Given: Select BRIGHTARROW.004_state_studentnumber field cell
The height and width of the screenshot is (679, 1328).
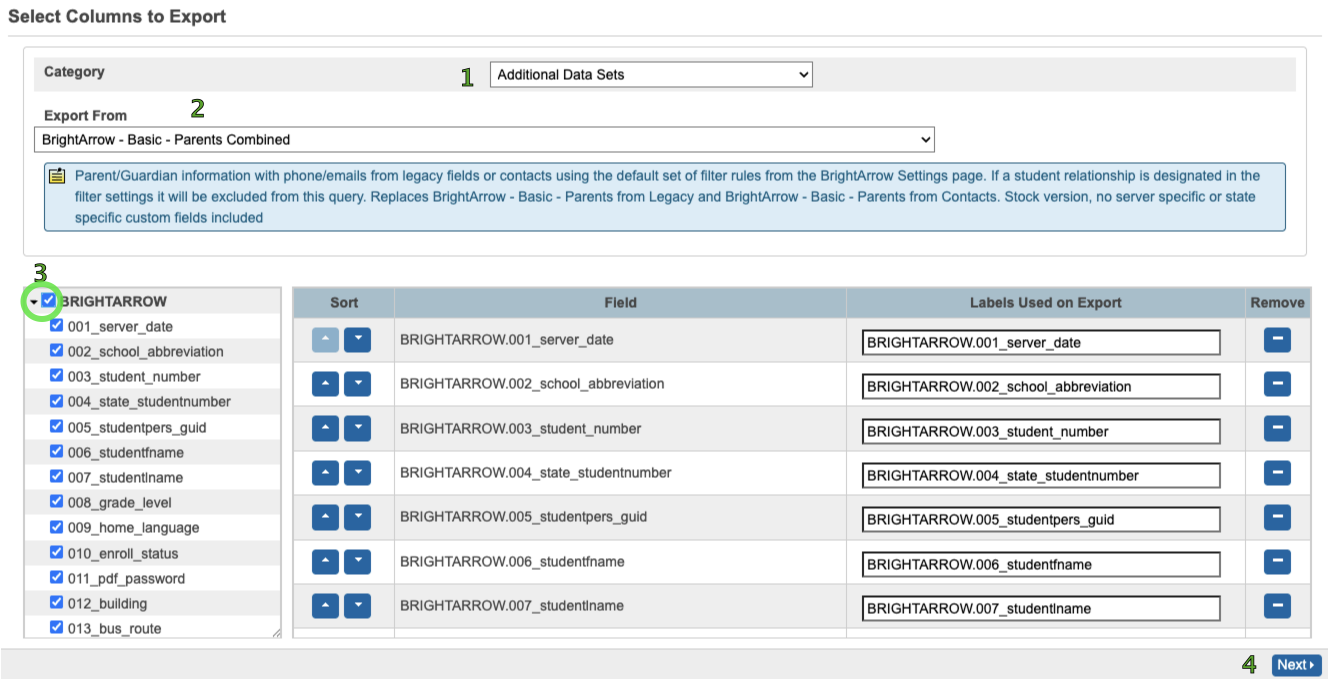Looking at the screenshot, I should 620,473.
